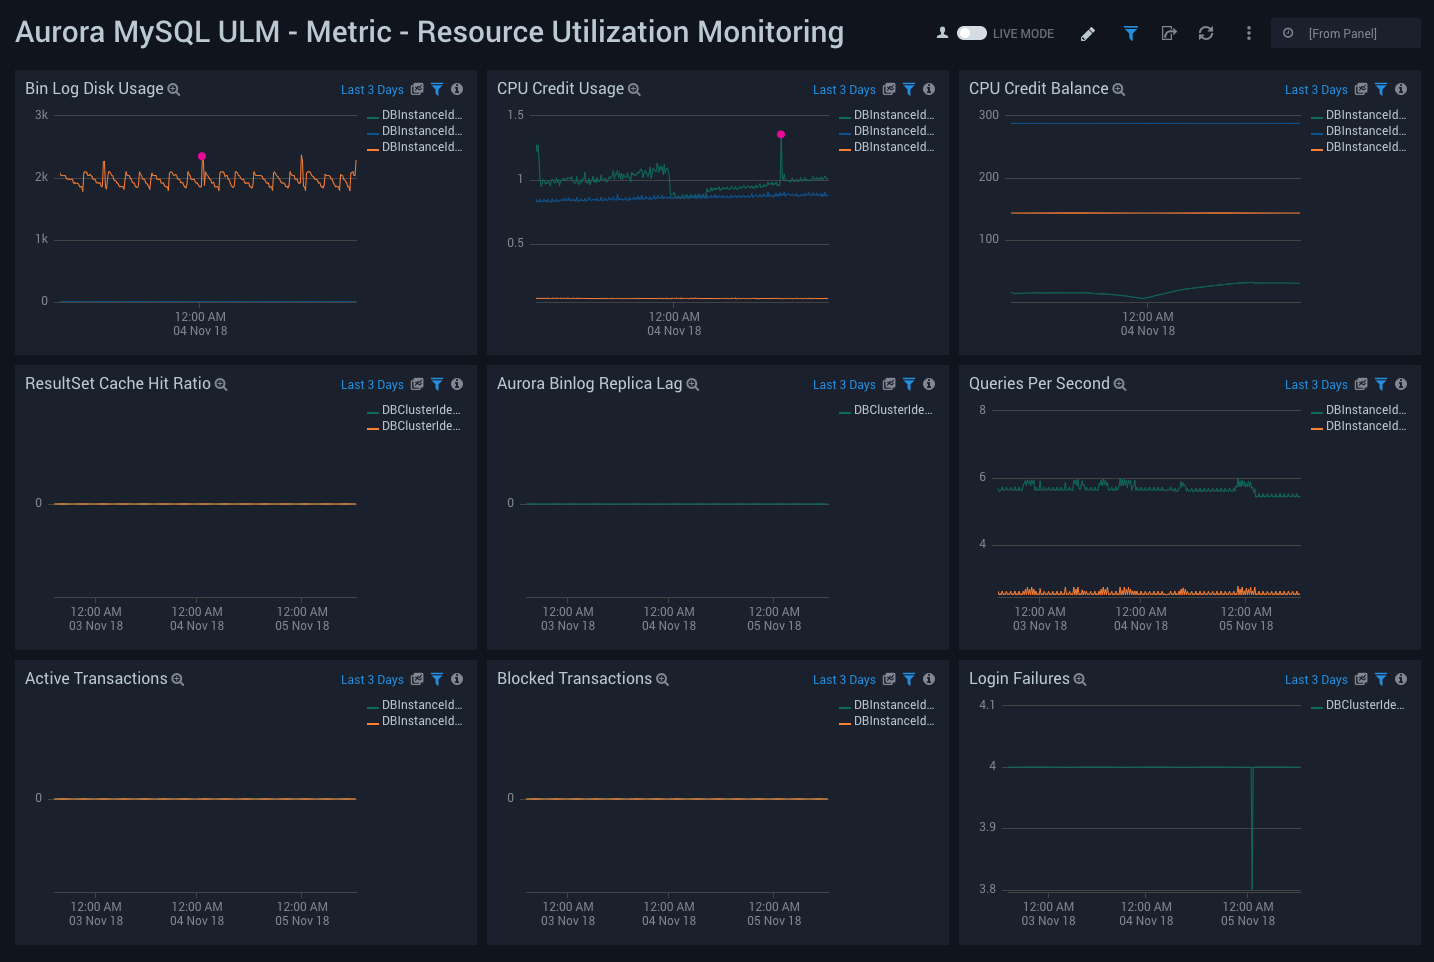Open the [From Panel] time range field
This screenshot has height=962, width=1434.
(1345, 32)
